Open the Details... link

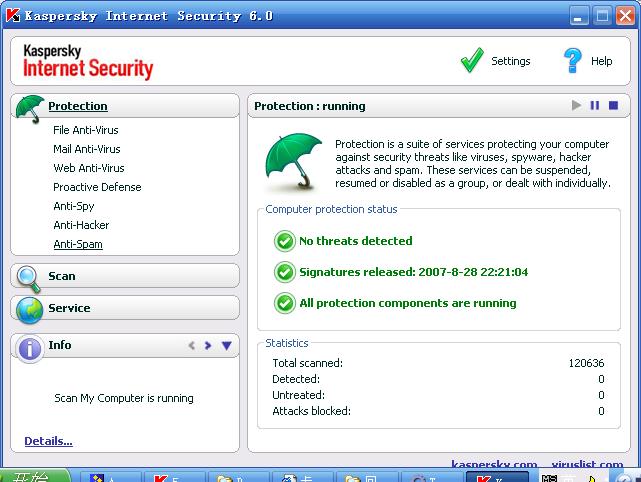(x=48, y=441)
